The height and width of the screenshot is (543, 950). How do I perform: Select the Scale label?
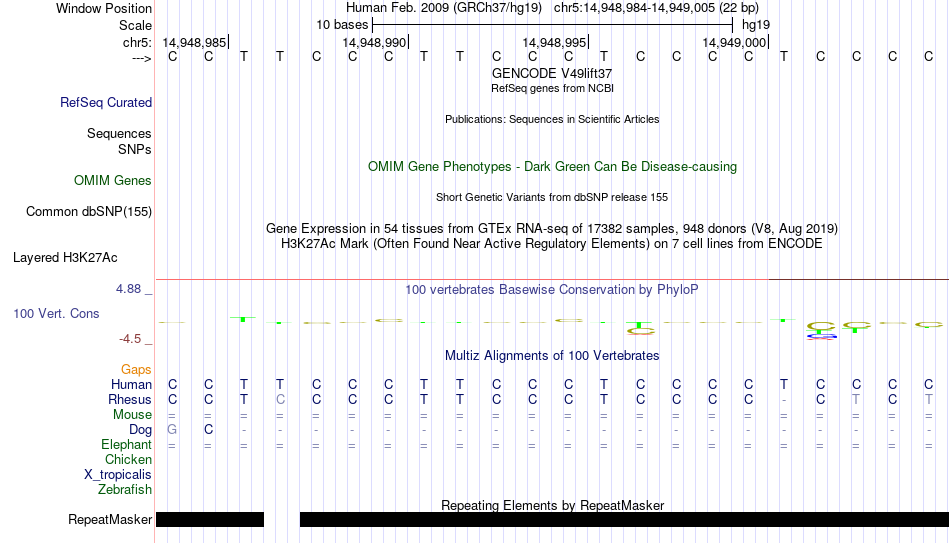[x=135, y=25]
